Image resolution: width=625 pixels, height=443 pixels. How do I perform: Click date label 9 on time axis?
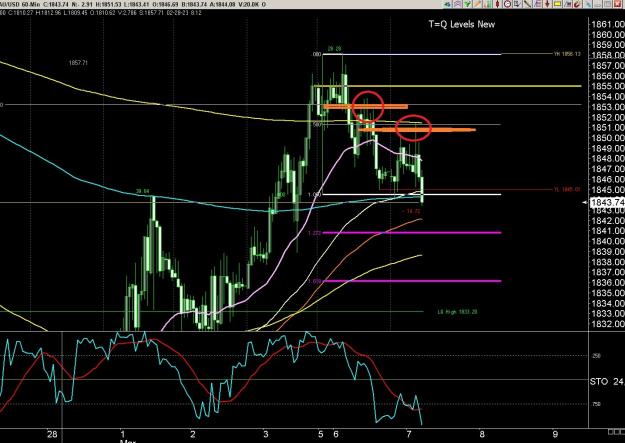pos(554,434)
